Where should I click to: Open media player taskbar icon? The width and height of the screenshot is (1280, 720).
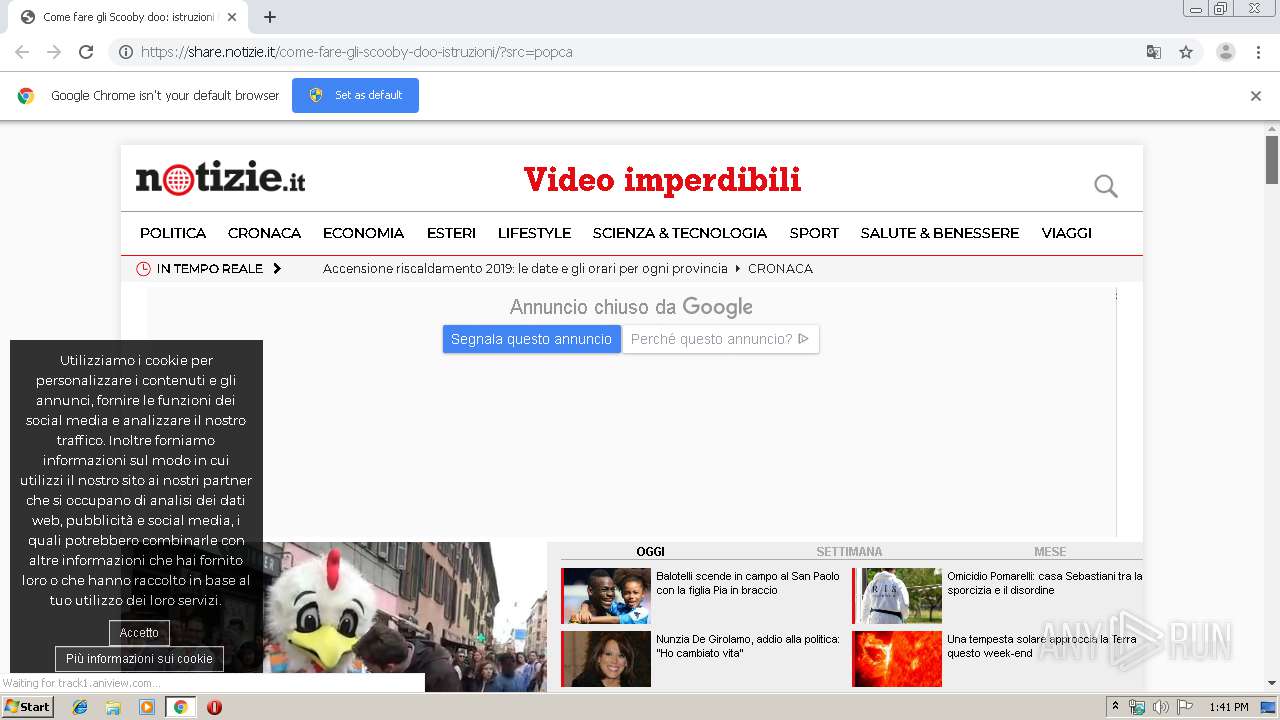pos(147,707)
